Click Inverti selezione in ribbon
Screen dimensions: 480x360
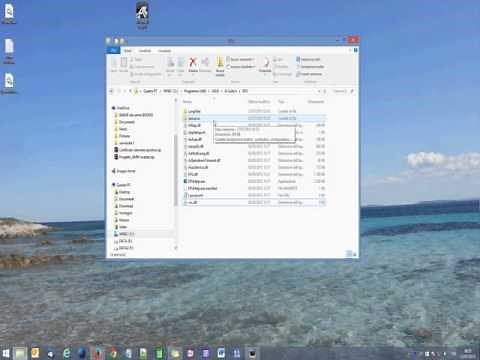click(x=309, y=74)
